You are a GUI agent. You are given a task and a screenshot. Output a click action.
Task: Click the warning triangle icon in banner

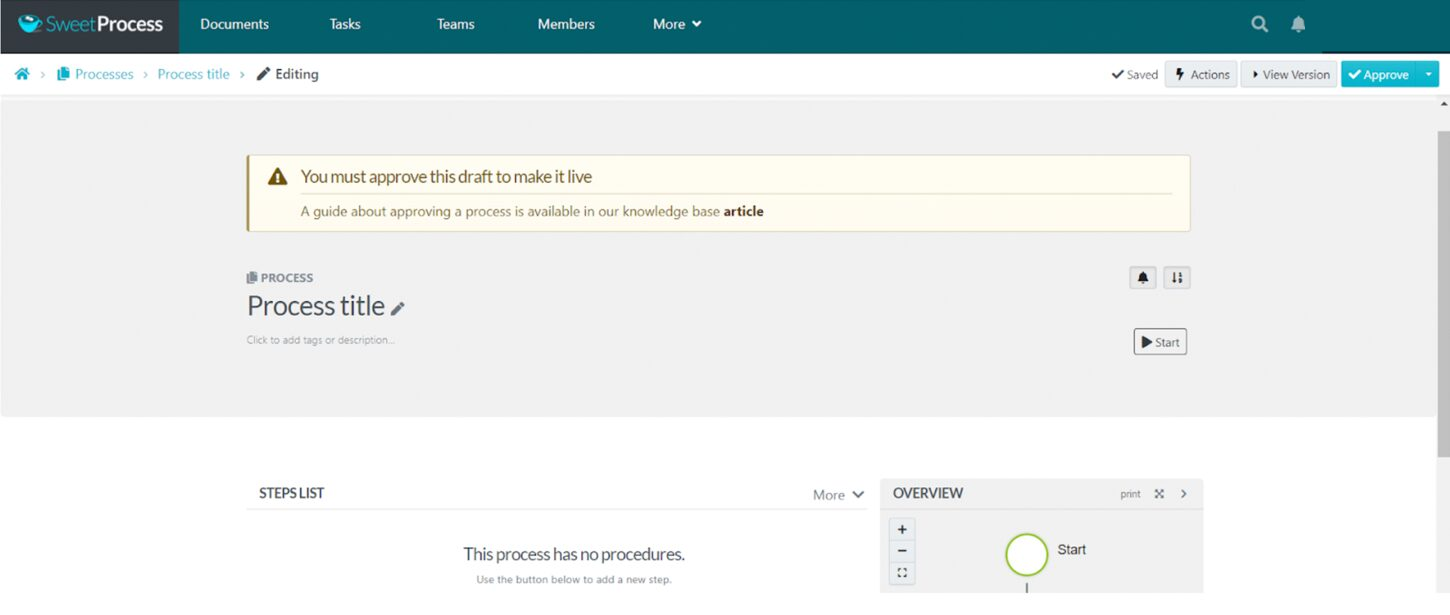click(278, 177)
